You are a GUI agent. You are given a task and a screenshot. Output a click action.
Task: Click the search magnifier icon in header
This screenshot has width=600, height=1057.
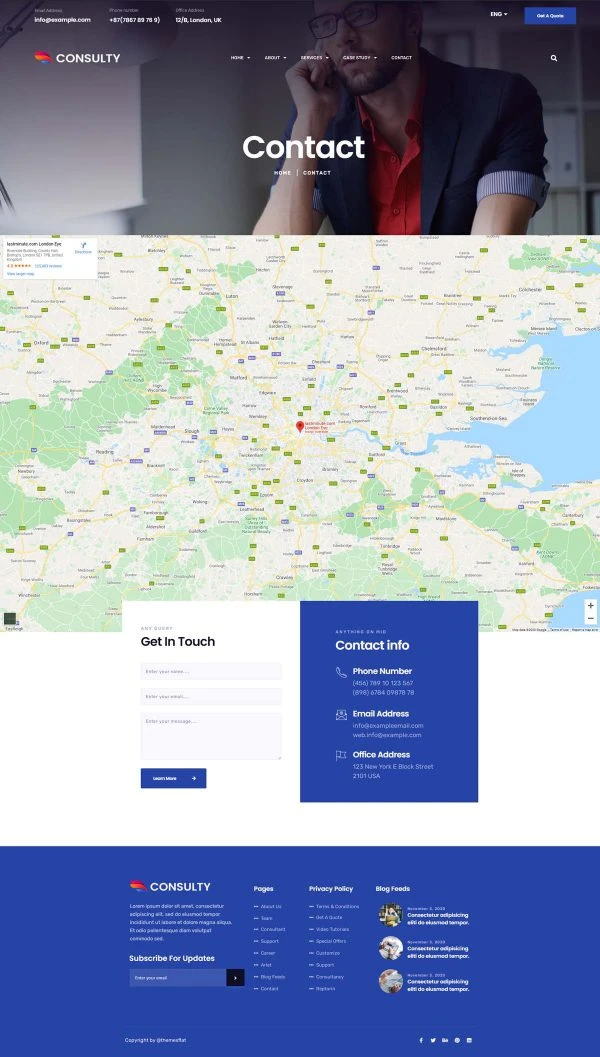tap(554, 58)
